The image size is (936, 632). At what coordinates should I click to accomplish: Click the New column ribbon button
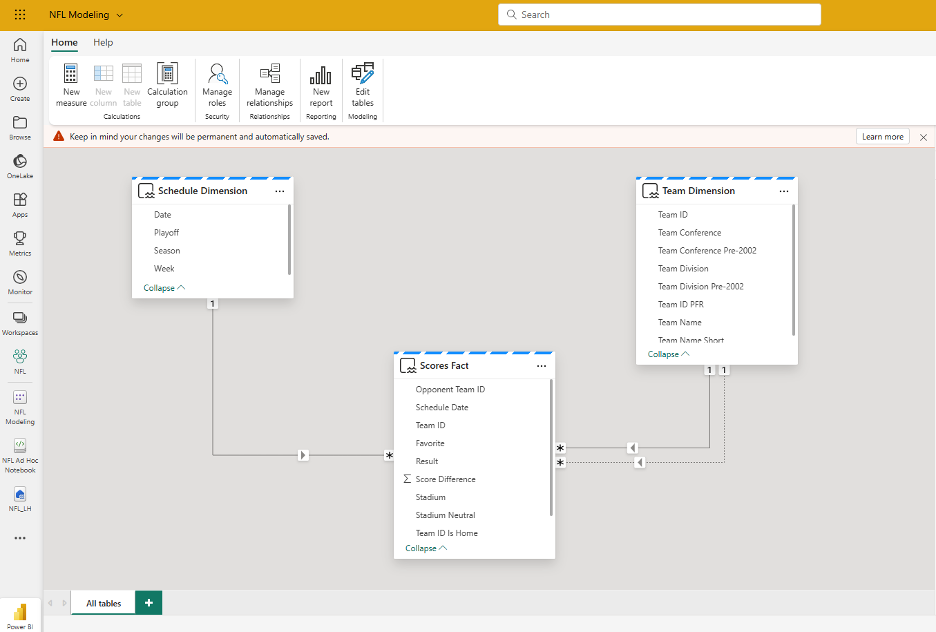[x=103, y=85]
